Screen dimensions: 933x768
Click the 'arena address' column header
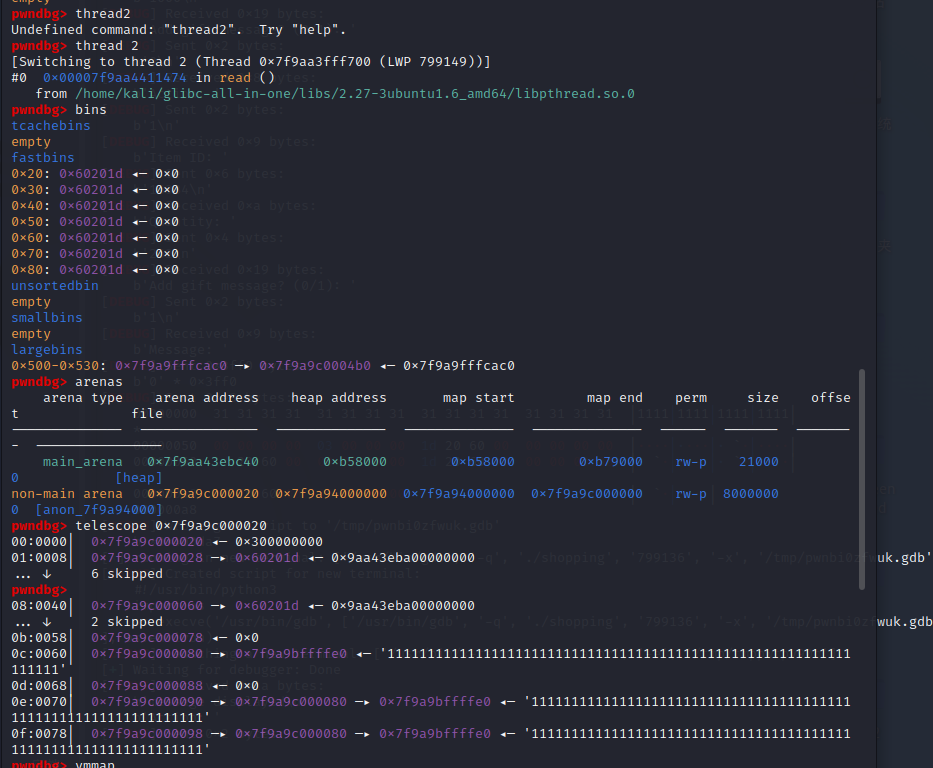point(206,398)
